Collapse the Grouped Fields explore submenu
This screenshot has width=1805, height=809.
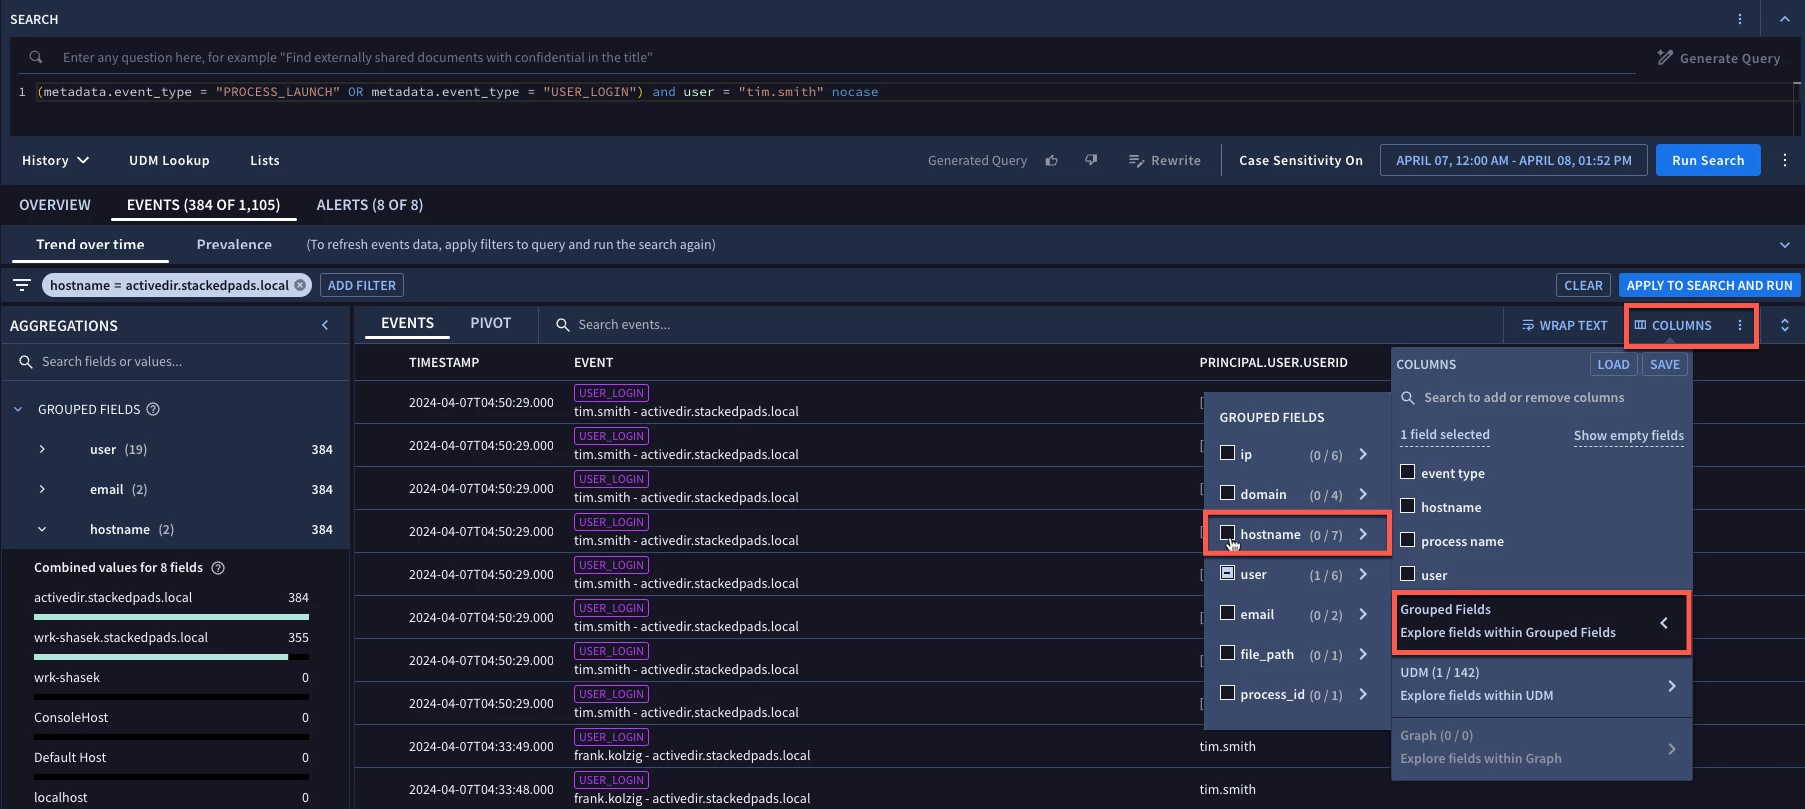pos(1664,622)
